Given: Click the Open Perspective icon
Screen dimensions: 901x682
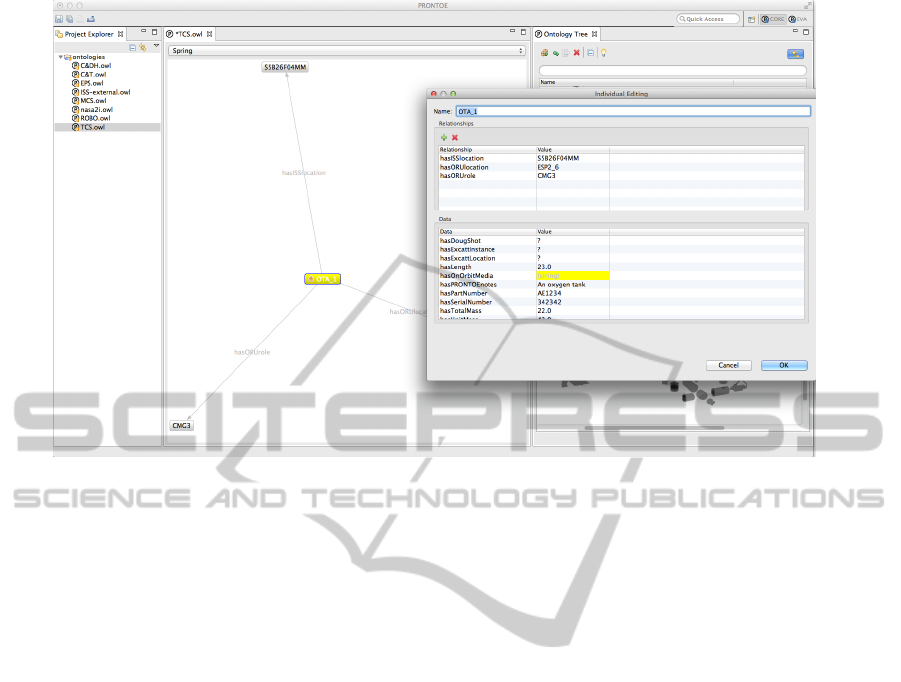Looking at the screenshot, I should (x=751, y=19).
